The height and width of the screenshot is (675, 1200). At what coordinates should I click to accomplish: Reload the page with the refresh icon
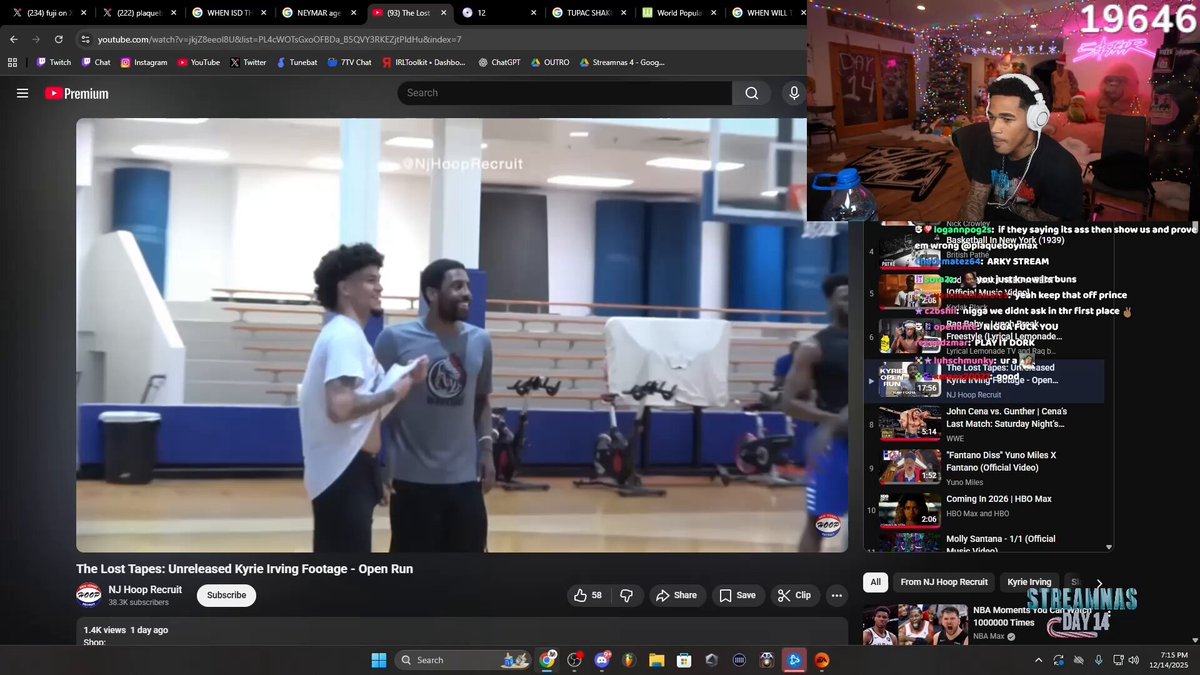[59, 39]
